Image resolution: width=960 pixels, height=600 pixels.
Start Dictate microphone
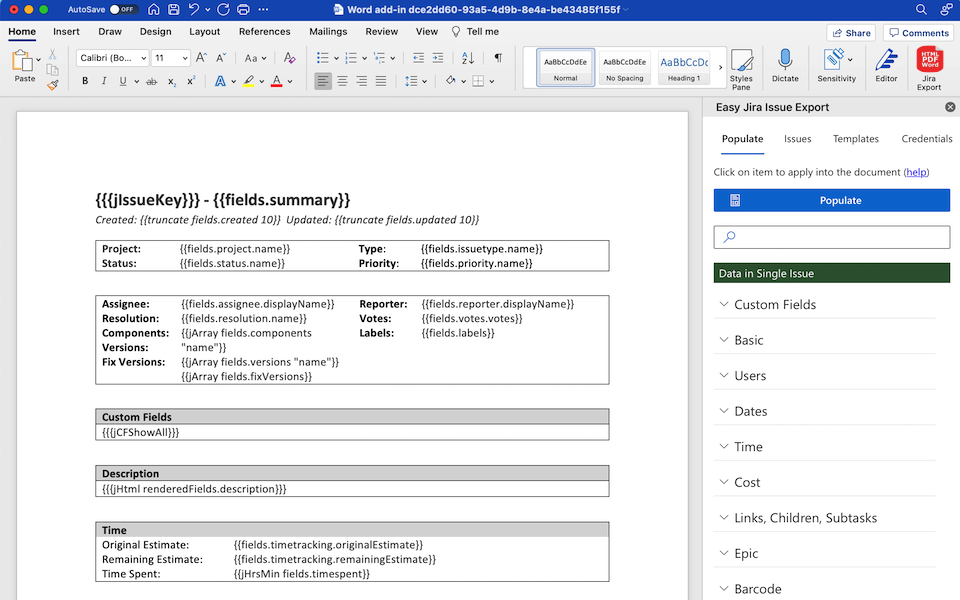click(x=785, y=66)
